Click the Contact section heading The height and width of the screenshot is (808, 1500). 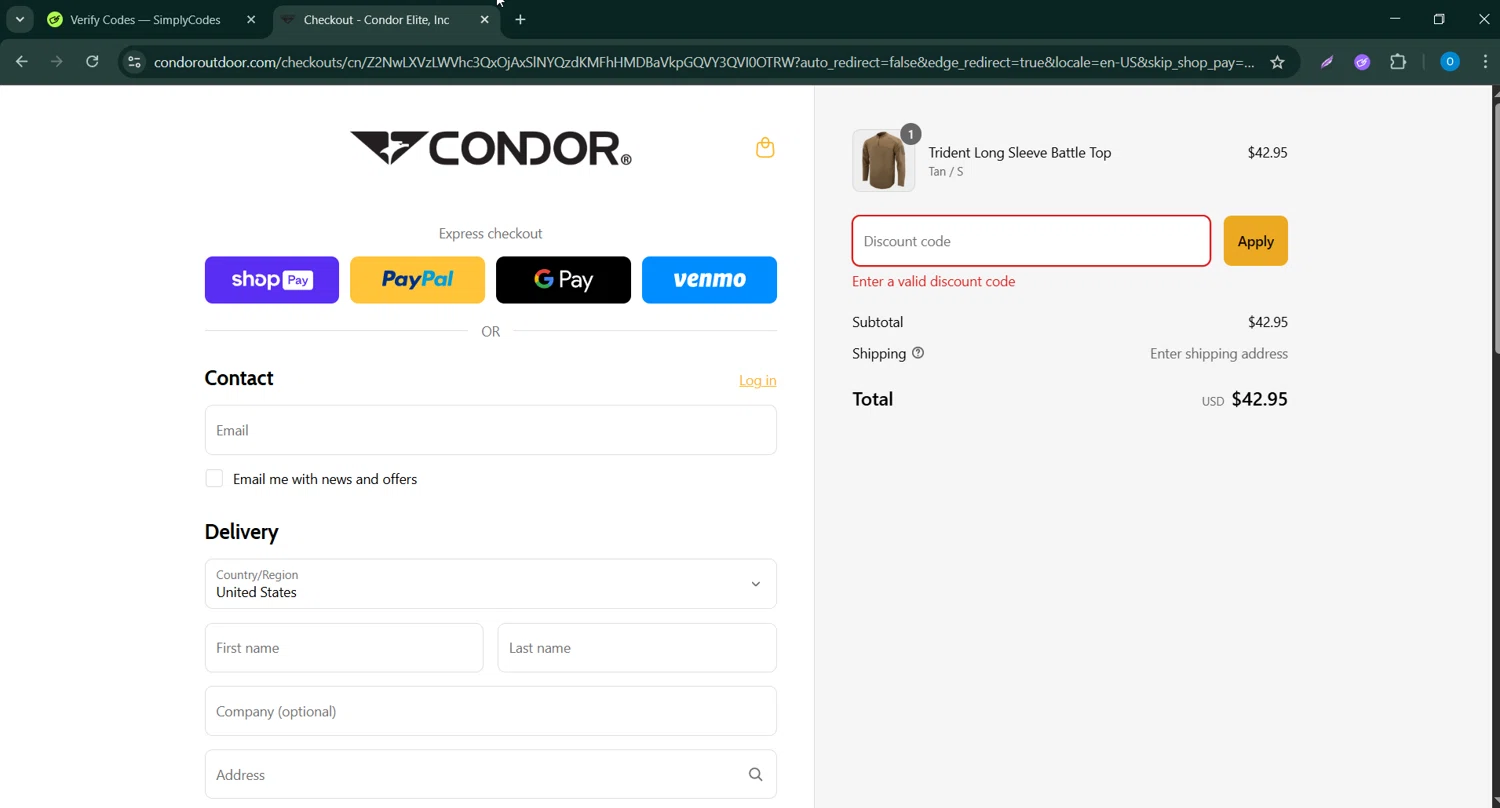point(238,378)
